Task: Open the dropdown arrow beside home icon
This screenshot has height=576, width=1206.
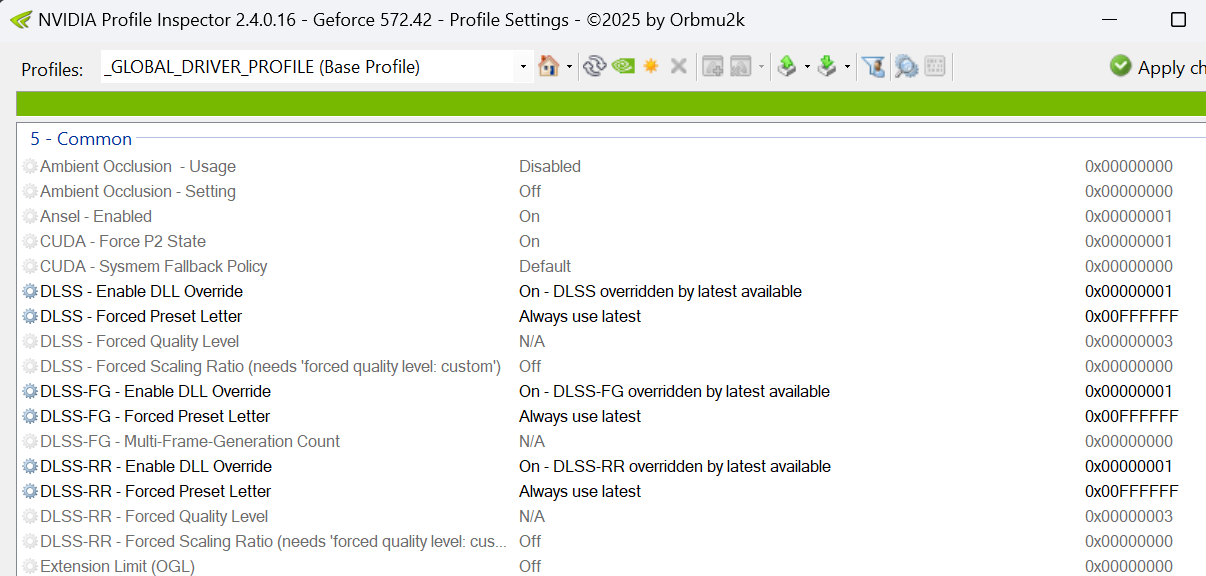Action: click(569, 67)
